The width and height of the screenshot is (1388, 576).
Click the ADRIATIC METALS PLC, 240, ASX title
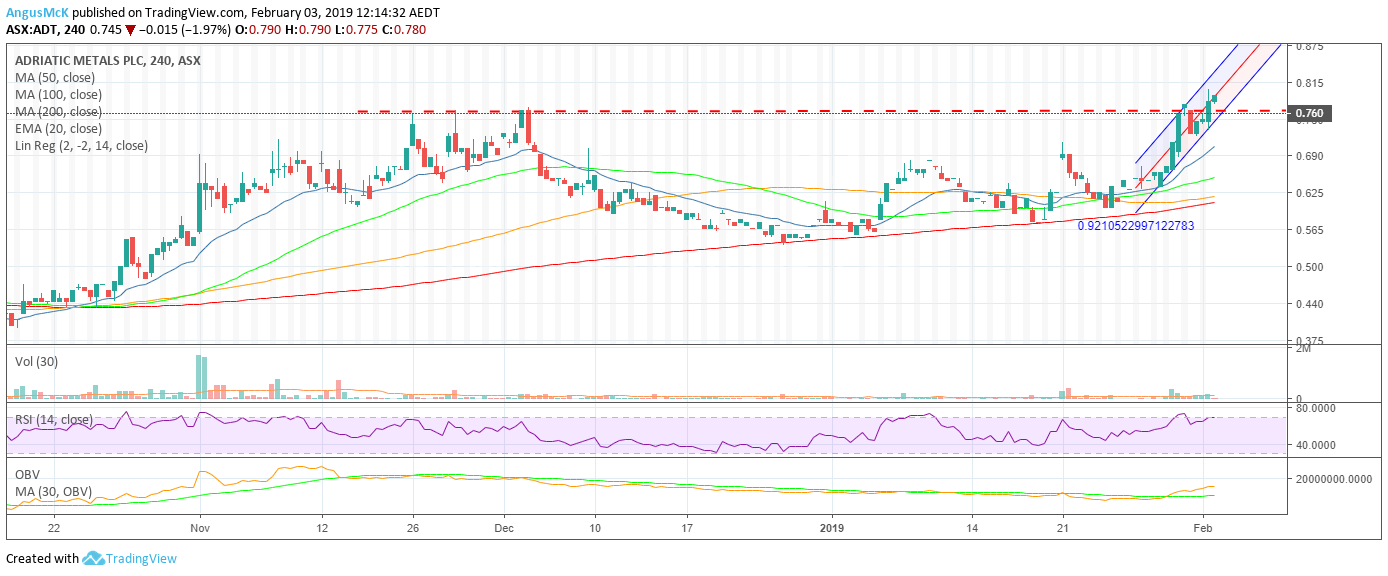click(x=107, y=60)
